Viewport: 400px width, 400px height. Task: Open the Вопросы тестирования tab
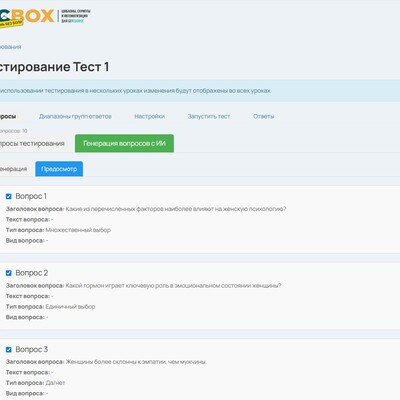(32, 143)
